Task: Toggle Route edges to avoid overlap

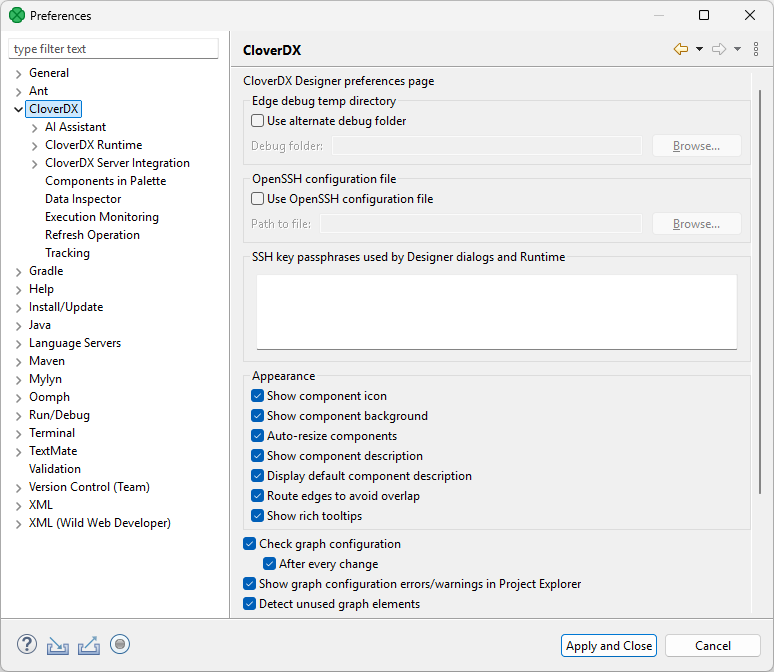Action: 257,496
